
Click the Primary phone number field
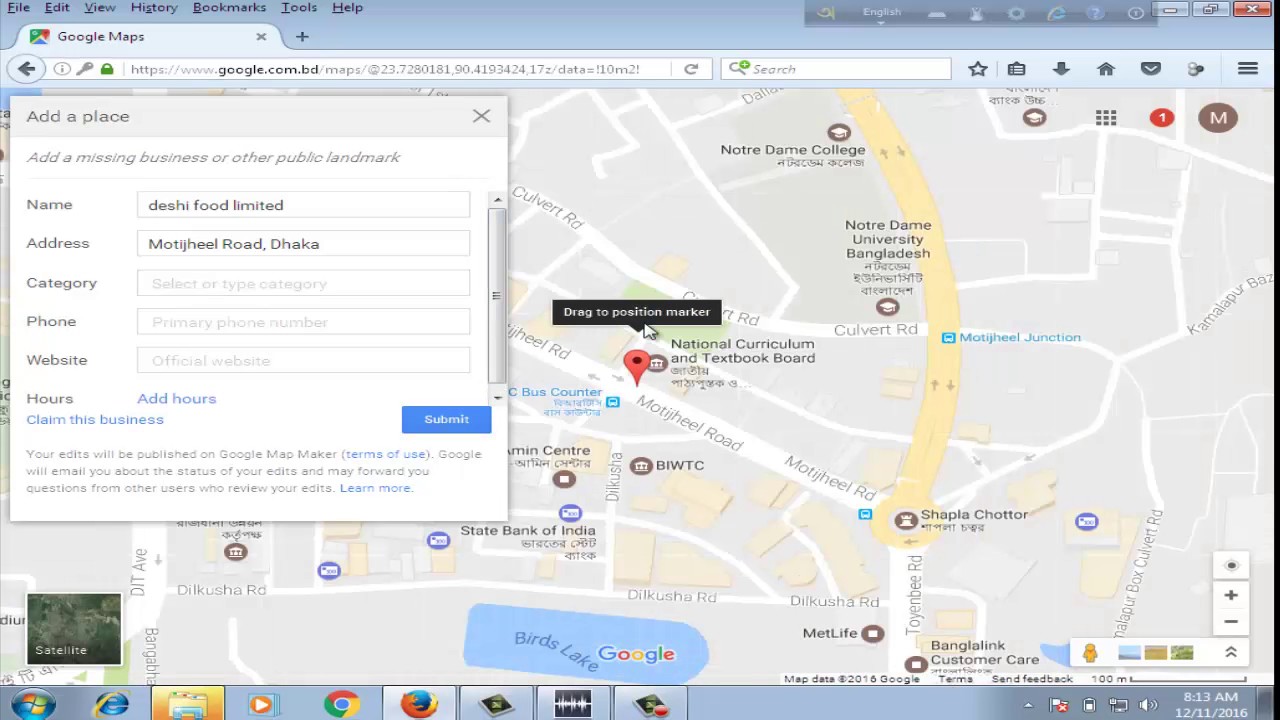[x=303, y=322]
